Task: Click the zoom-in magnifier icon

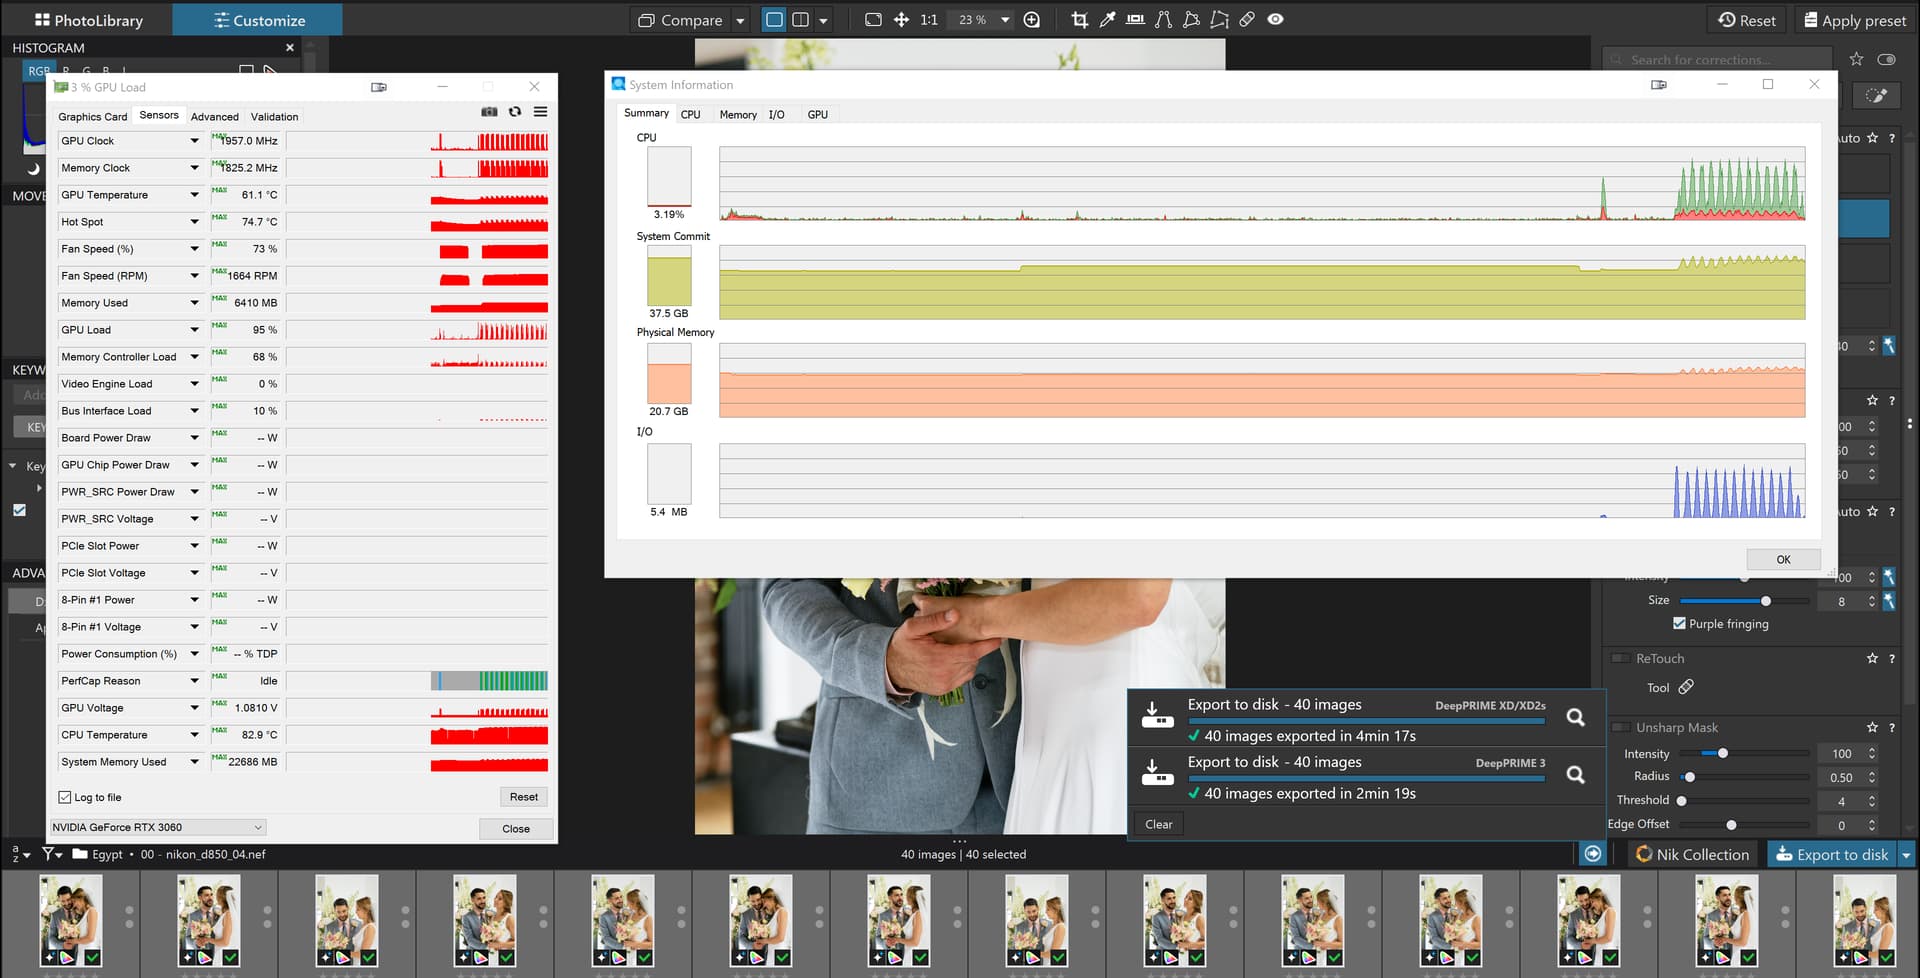Action: (1032, 20)
